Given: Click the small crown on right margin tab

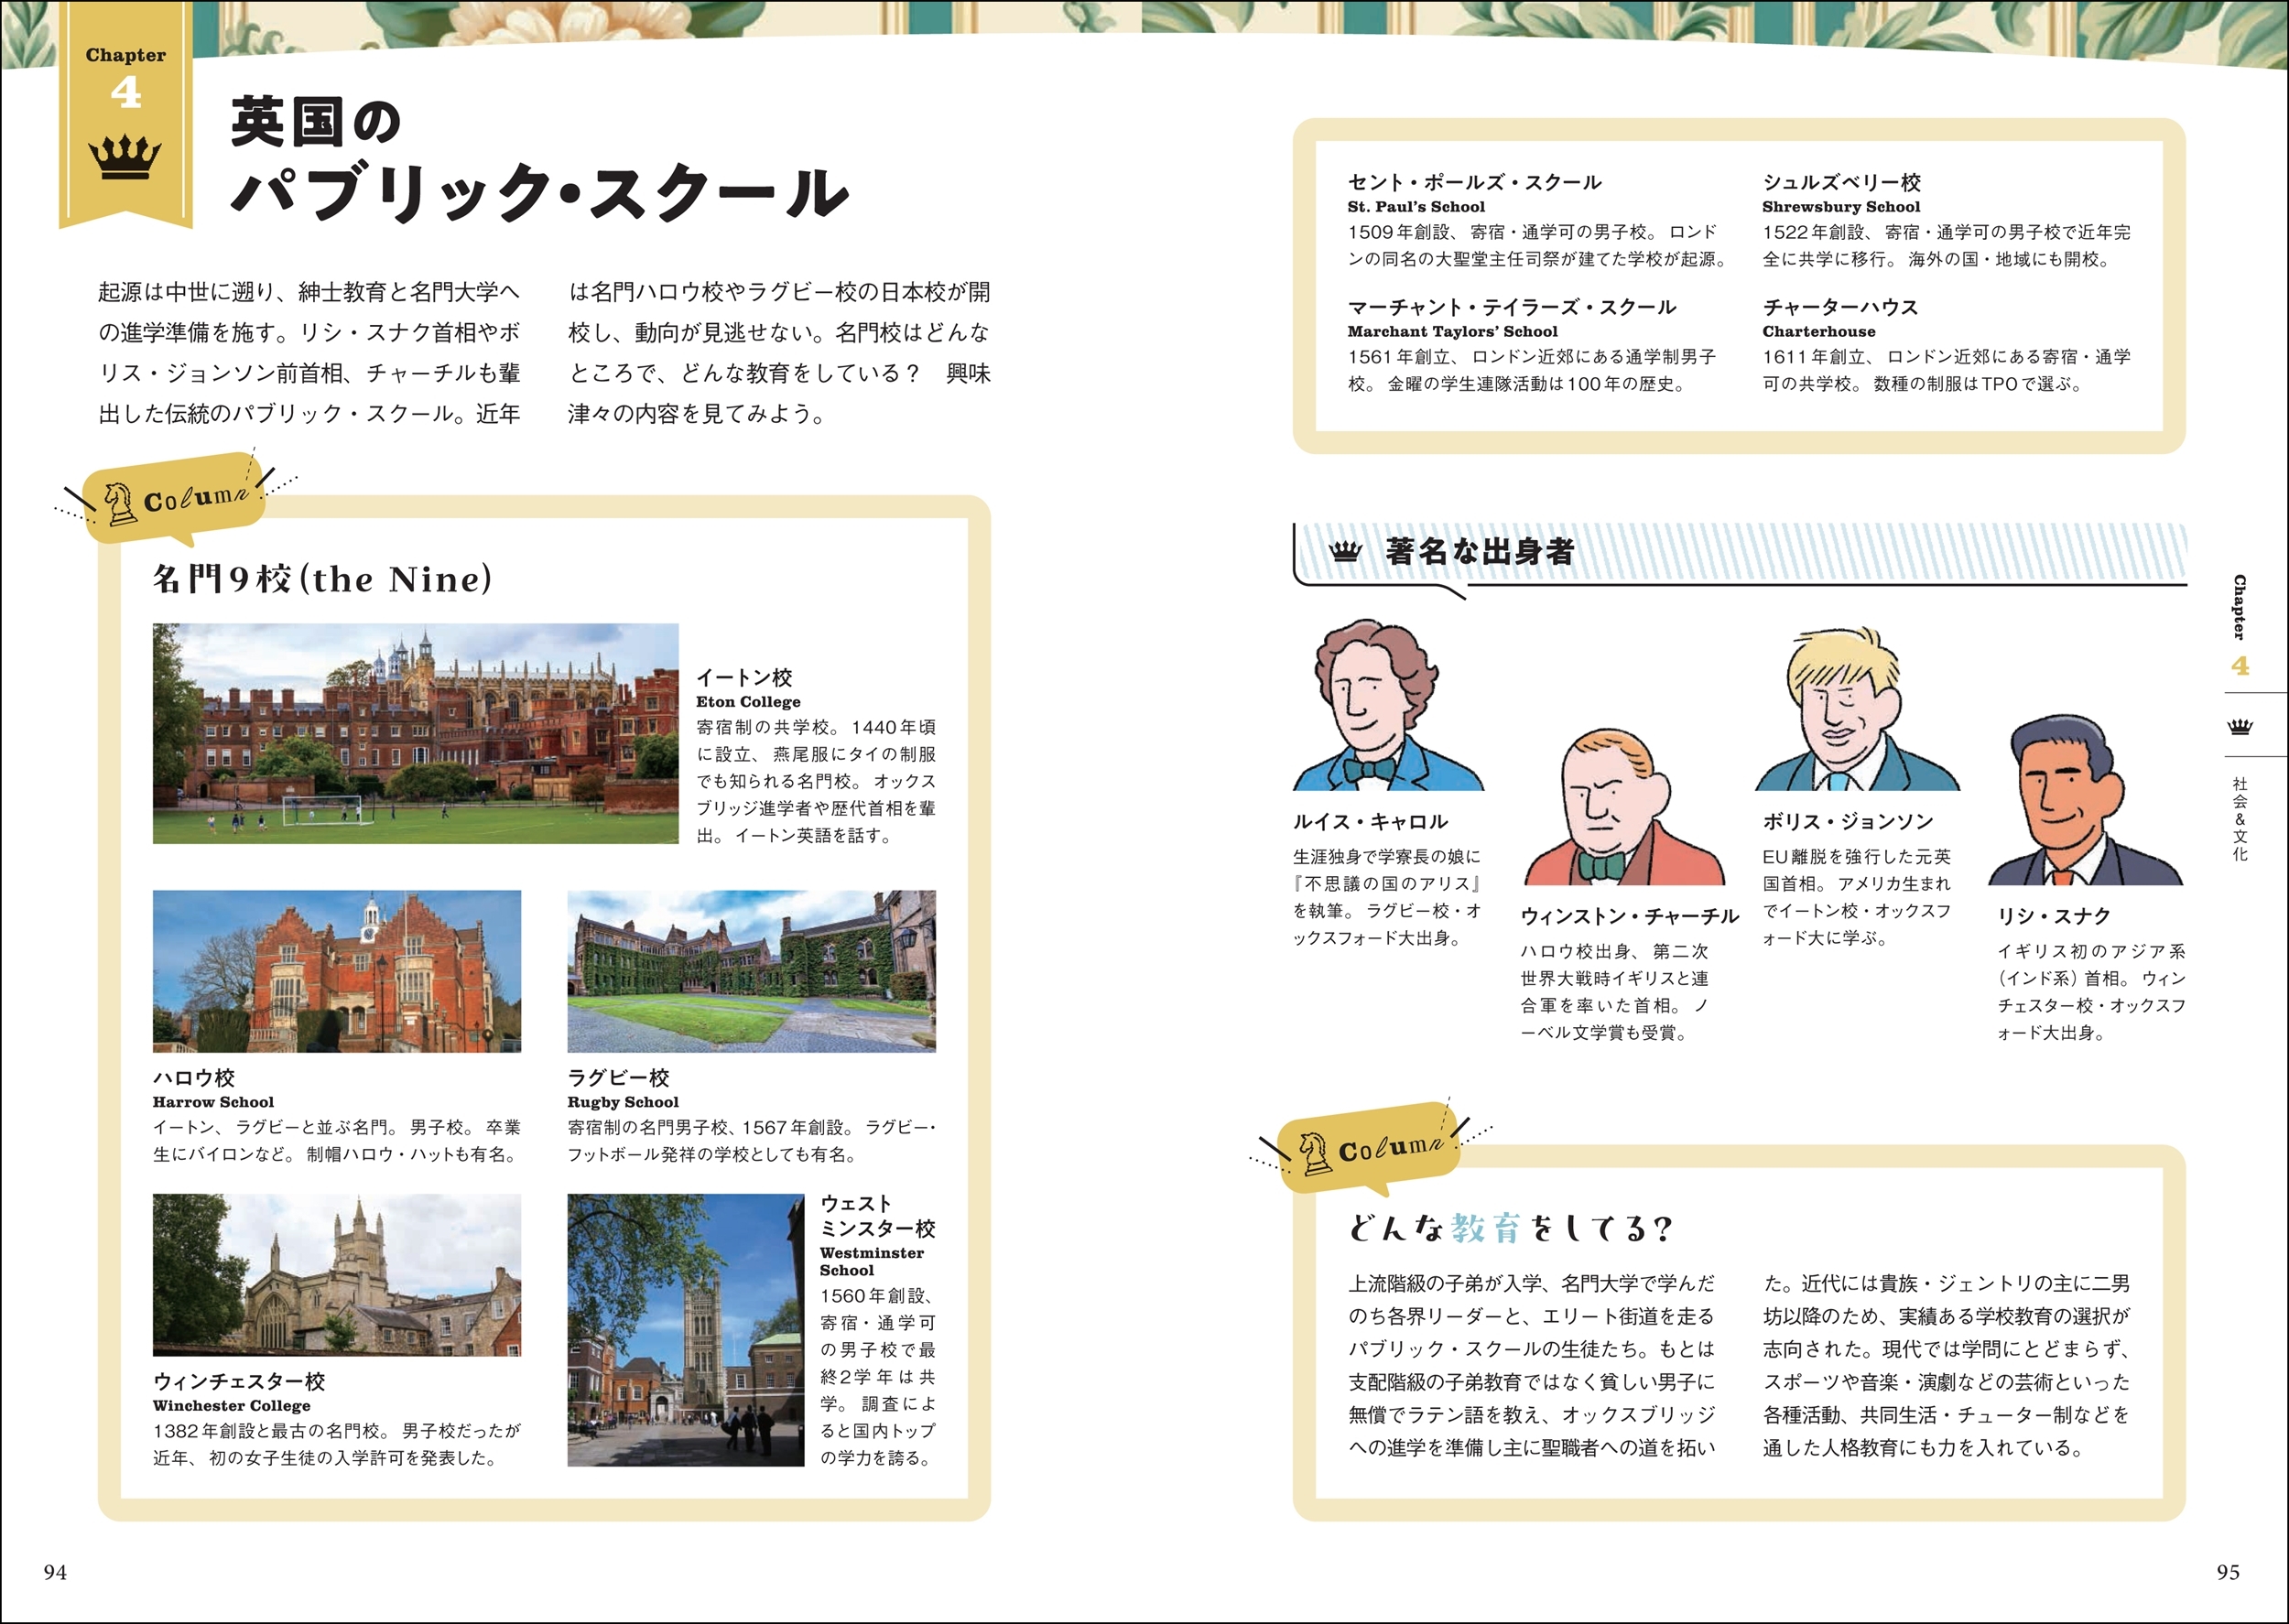Looking at the screenshot, I should 2240,725.
